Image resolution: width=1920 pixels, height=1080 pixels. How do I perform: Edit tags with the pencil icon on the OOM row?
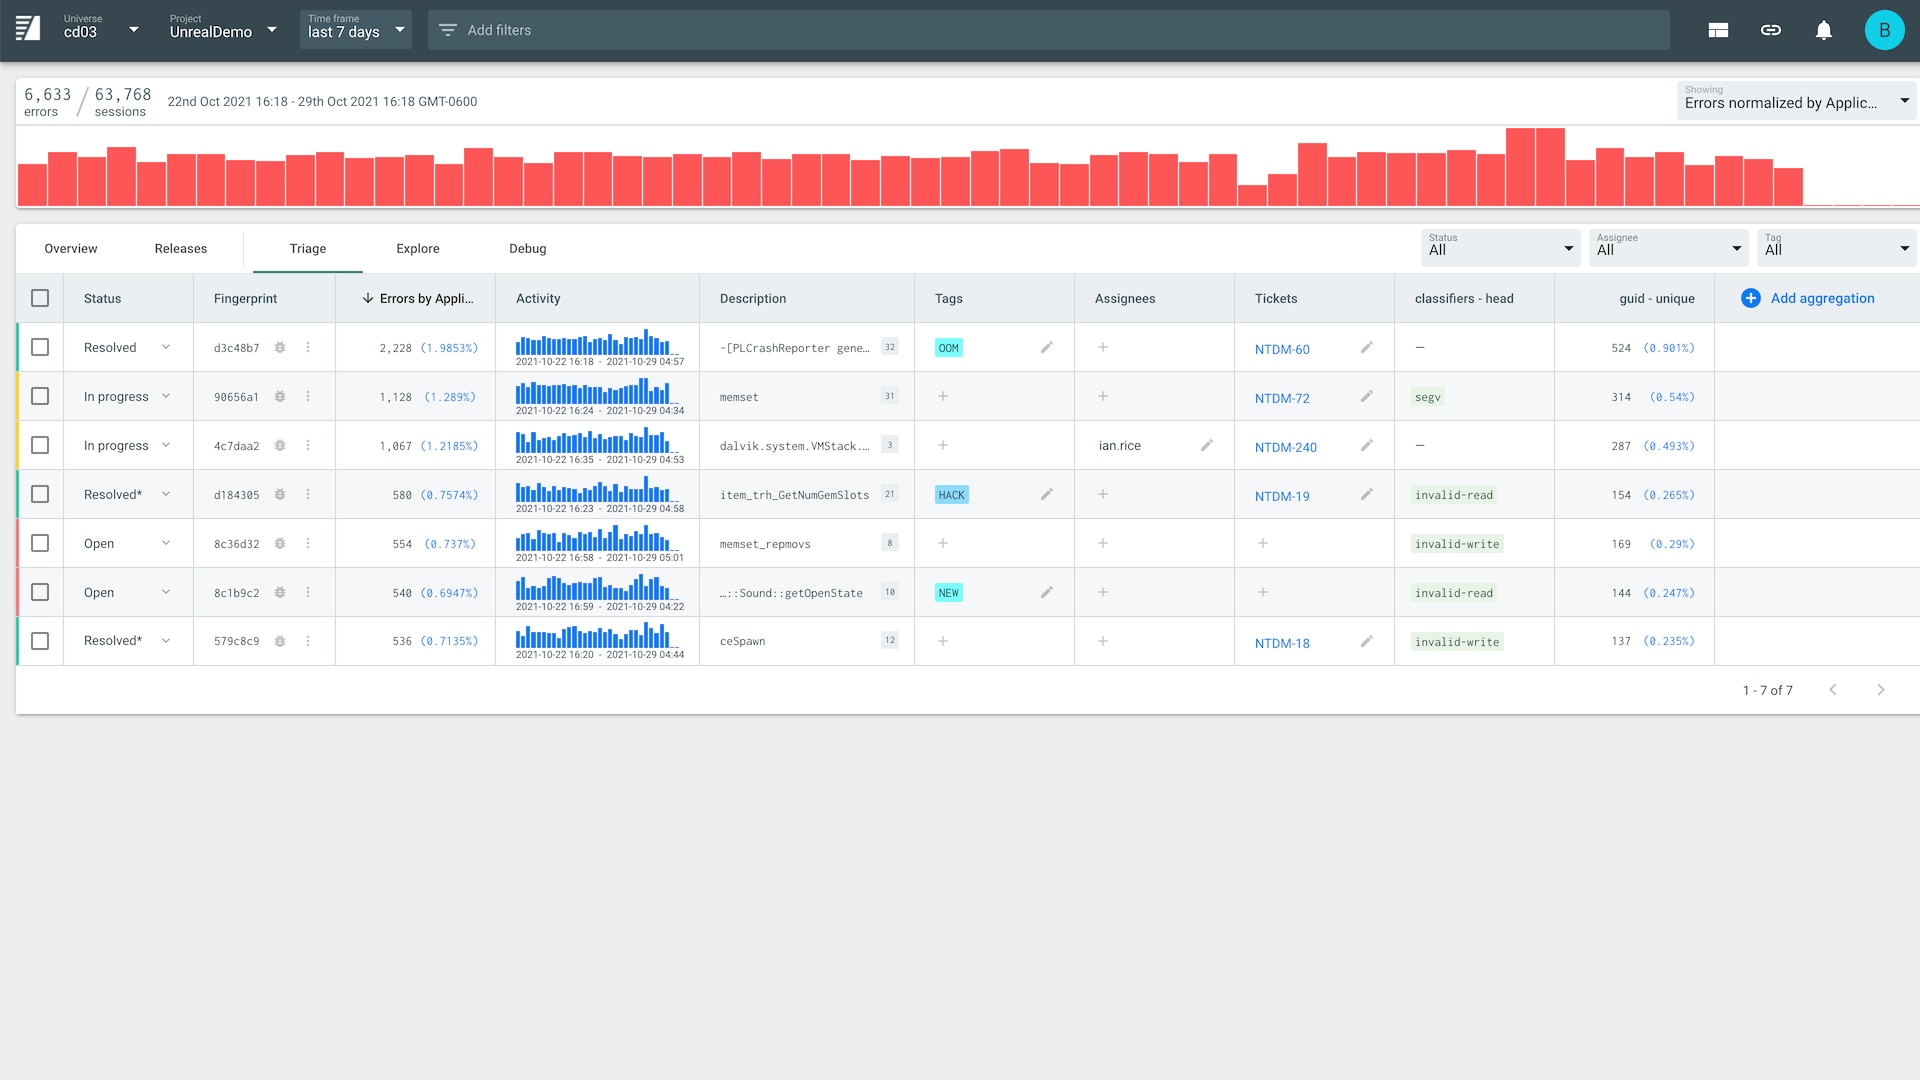coord(1047,347)
